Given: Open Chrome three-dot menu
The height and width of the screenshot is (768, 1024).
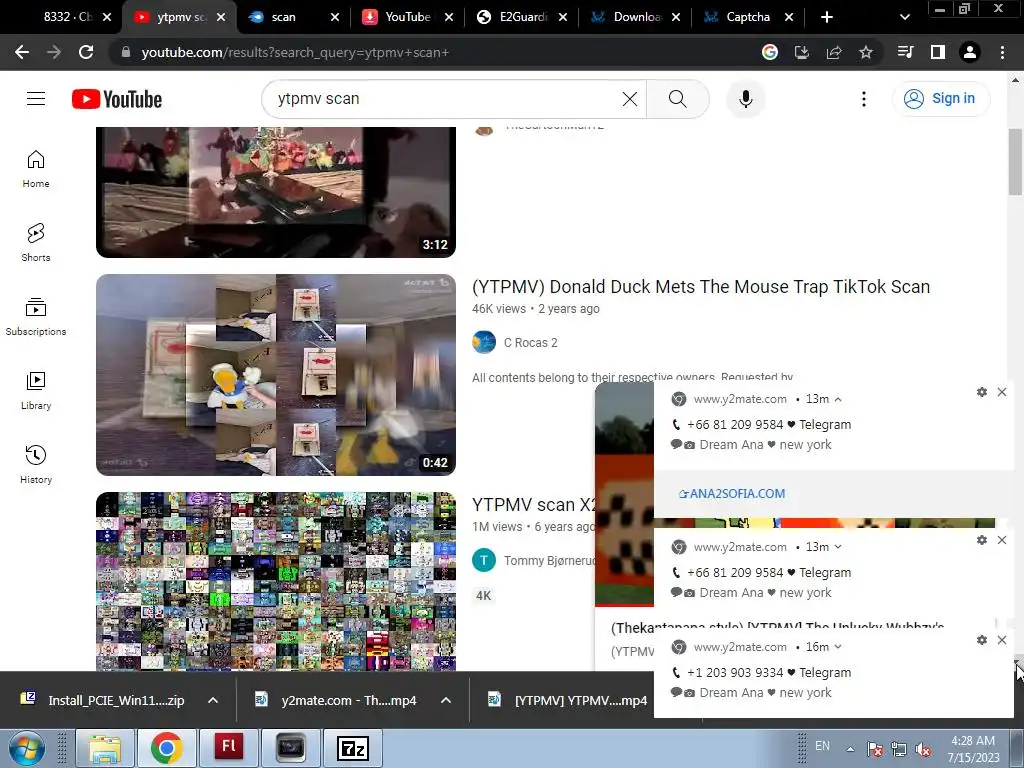Looking at the screenshot, I should coord(1002,52).
